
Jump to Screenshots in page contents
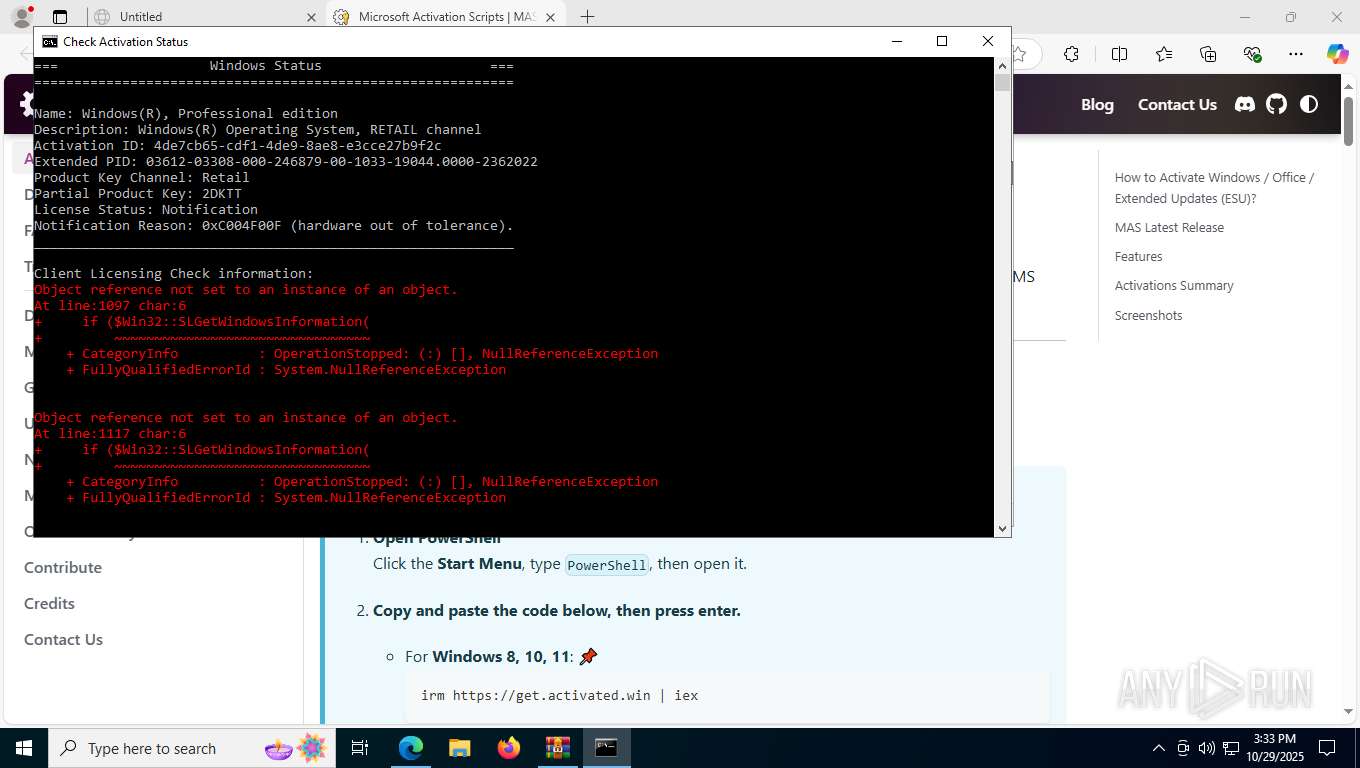coord(1148,315)
